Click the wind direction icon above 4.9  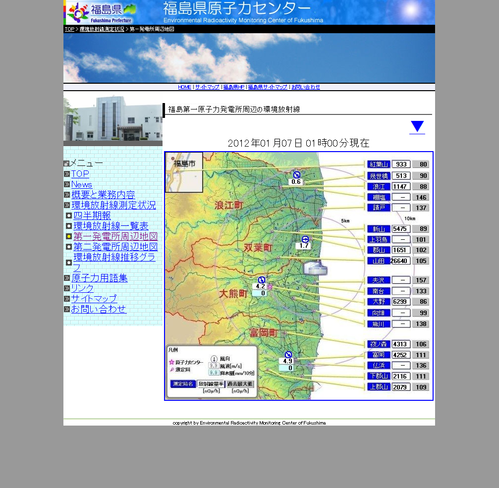point(288,354)
